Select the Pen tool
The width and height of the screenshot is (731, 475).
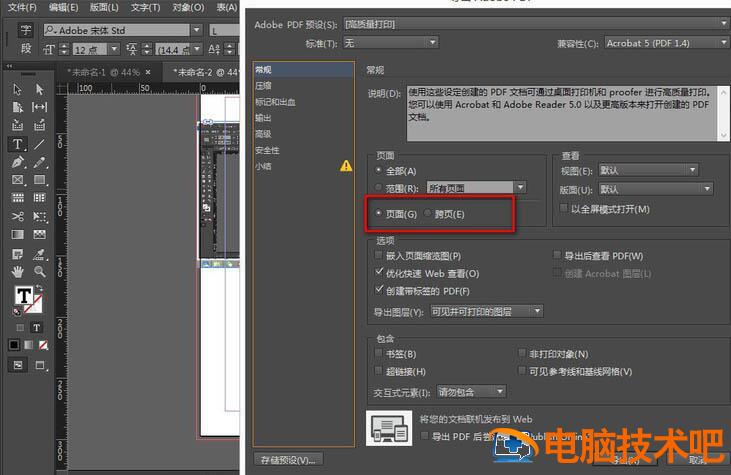[x=17, y=162]
